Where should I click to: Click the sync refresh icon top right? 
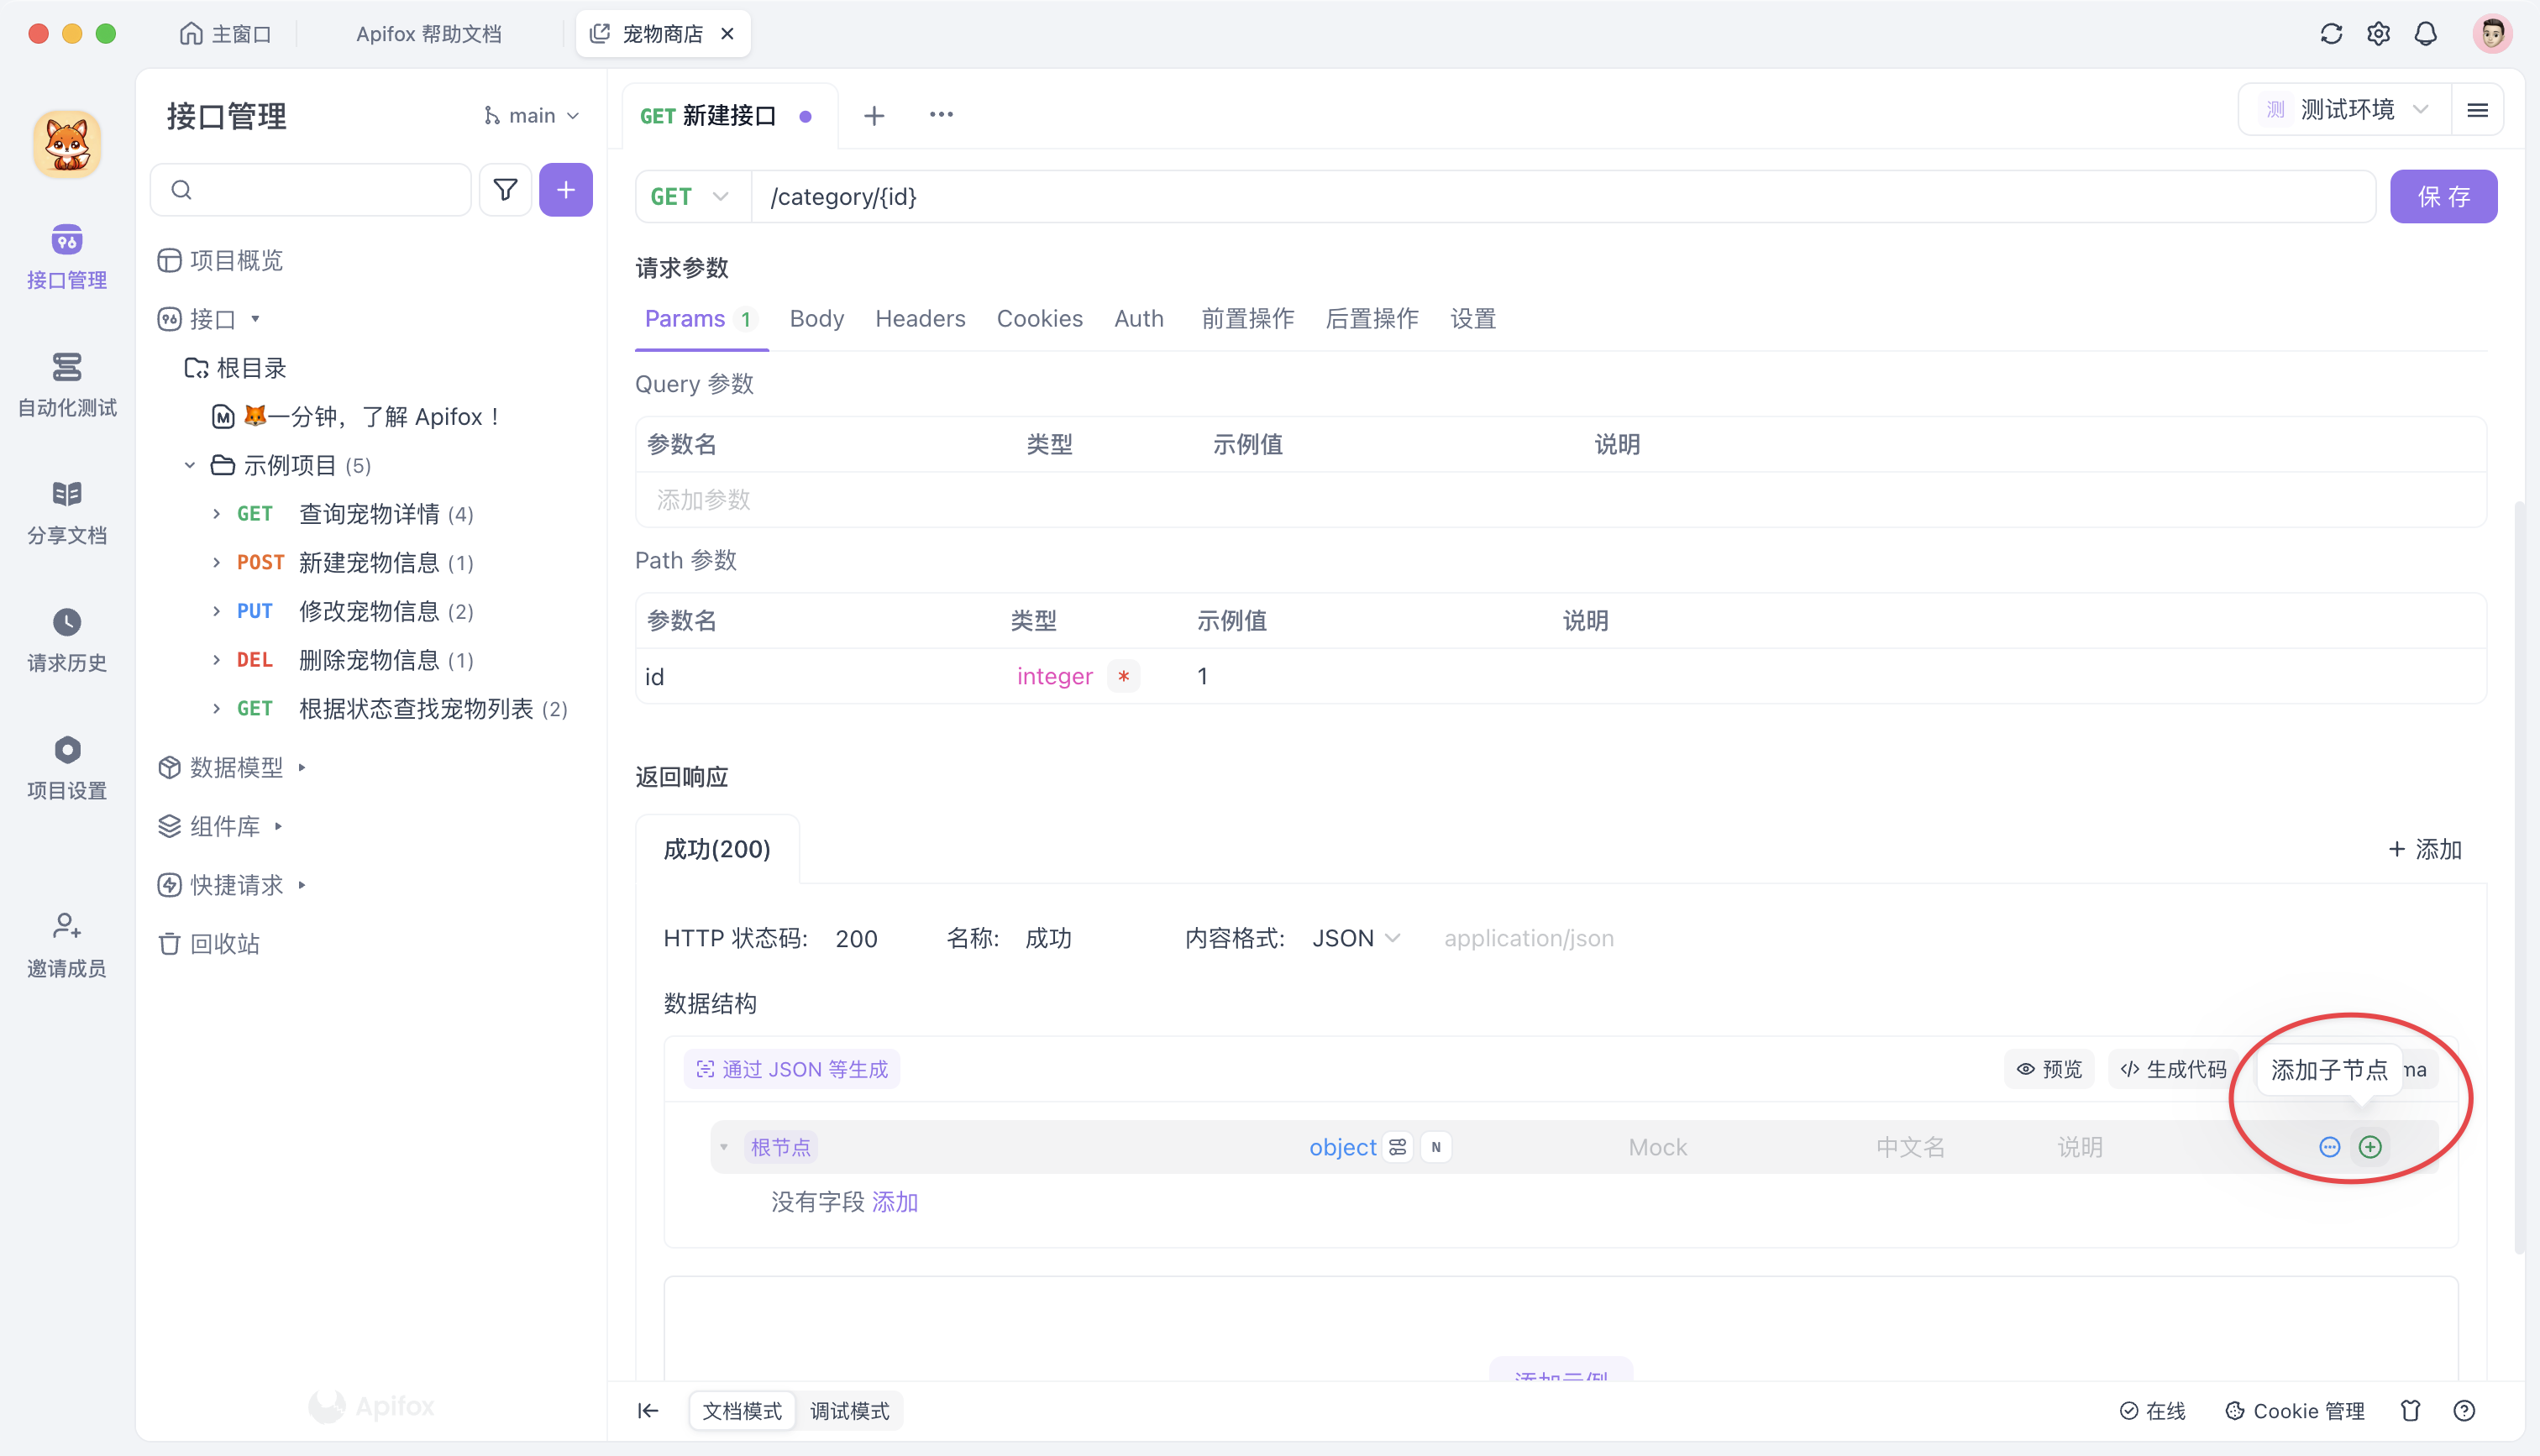click(x=2332, y=33)
